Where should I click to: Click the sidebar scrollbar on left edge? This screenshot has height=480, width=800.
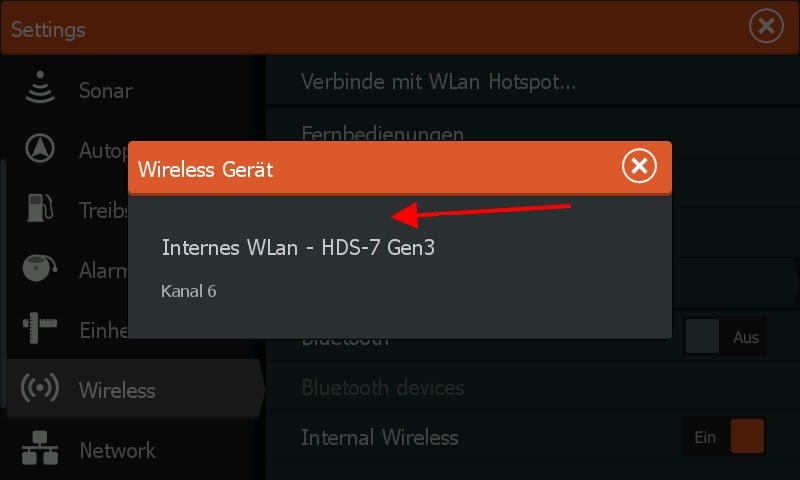pyautogui.click(x=3, y=284)
